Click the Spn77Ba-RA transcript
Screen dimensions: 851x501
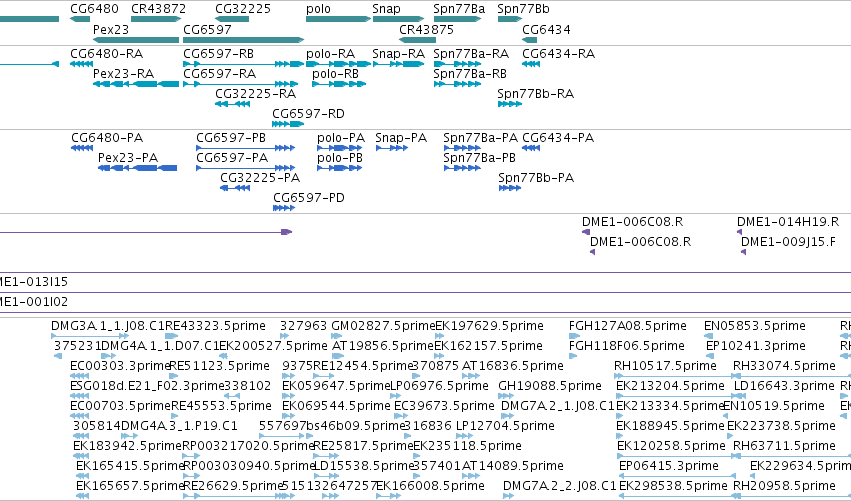tap(458, 64)
